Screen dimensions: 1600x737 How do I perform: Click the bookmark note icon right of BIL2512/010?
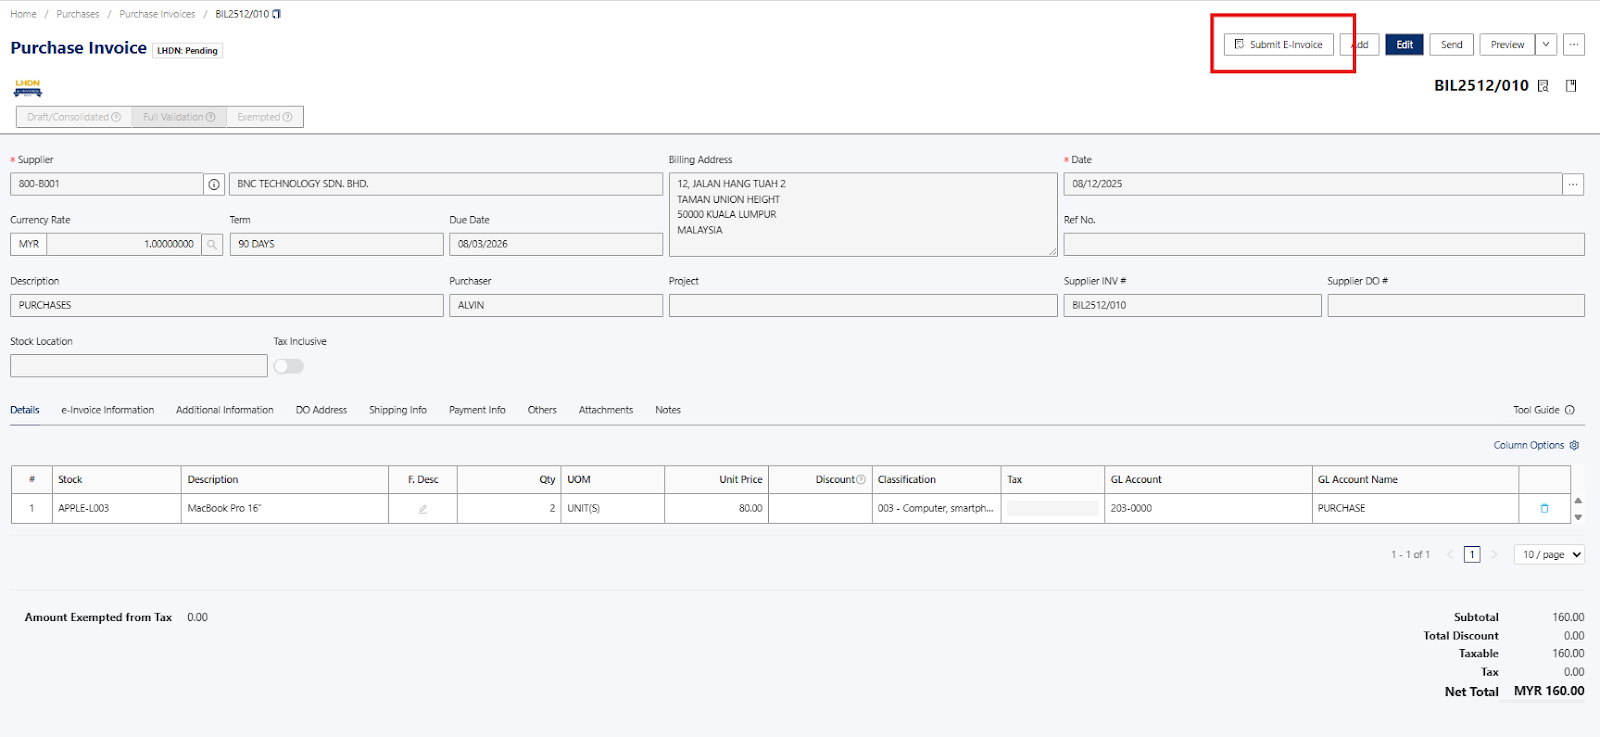pyautogui.click(x=1571, y=86)
